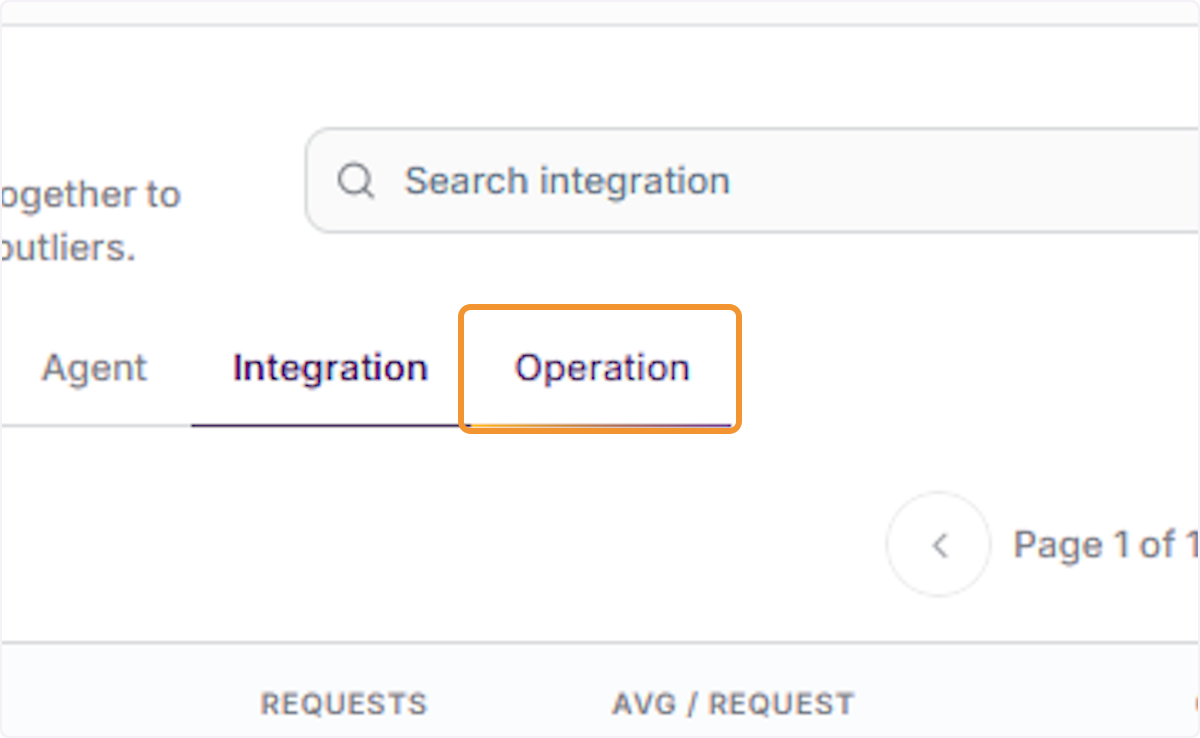
Task: Focus the Search integration field
Action: 752,181
